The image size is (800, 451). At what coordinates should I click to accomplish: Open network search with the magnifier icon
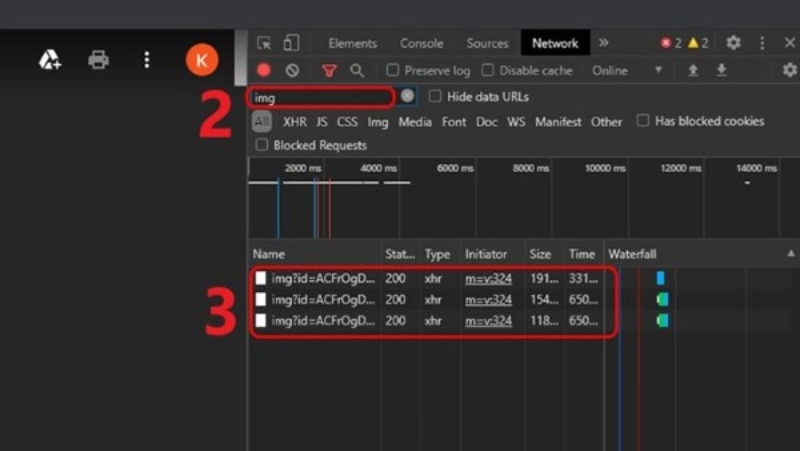[x=357, y=70]
